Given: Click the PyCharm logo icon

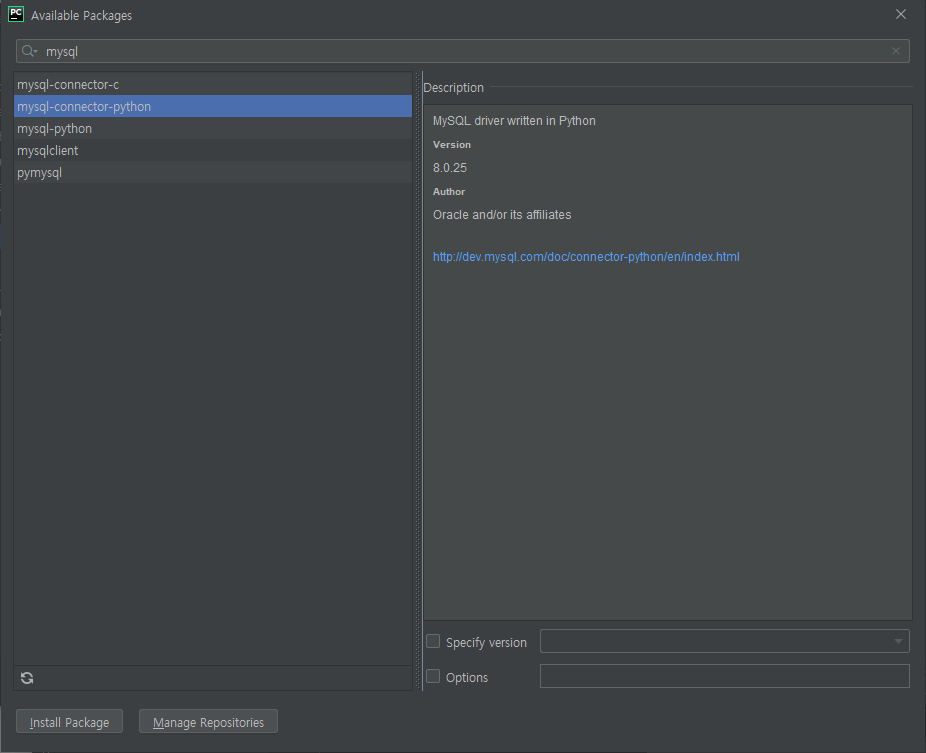Looking at the screenshot, I should pos(16,14).
